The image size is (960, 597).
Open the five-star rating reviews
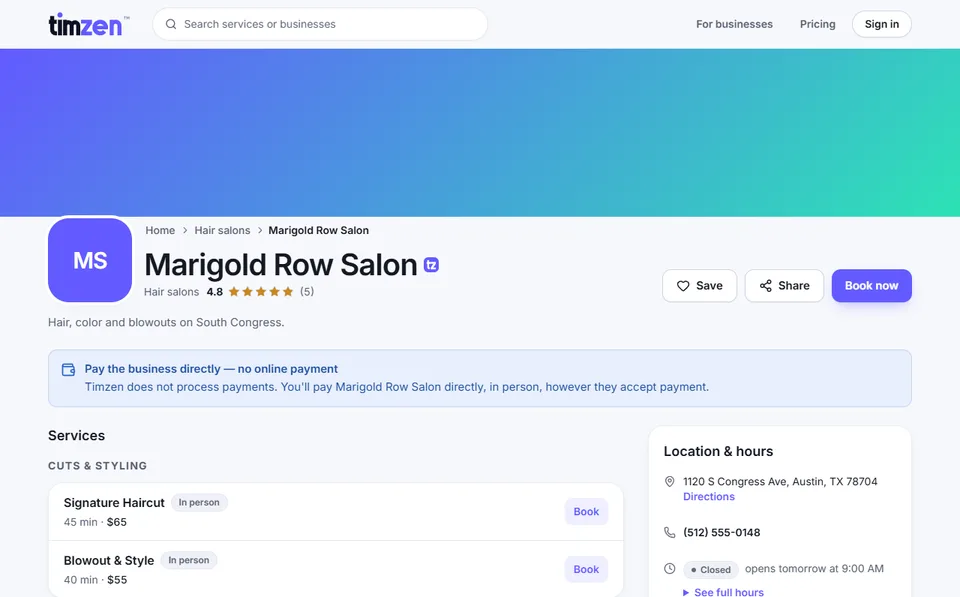[x=261, y=291]
